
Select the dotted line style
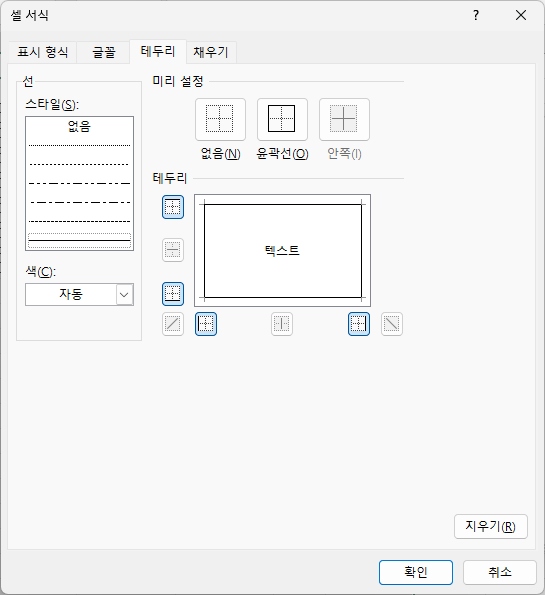pos(79,145)
